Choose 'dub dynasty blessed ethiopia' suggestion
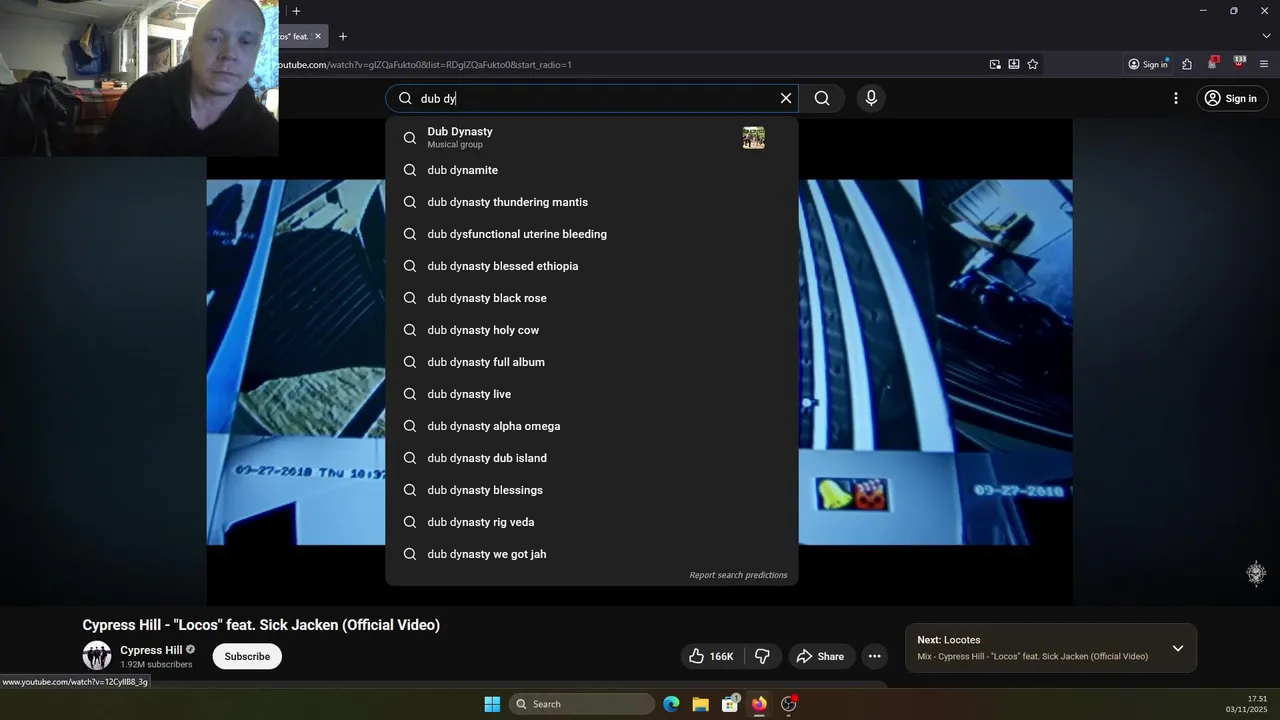The width and height of the screenshot is (1280, 720). point(592,266)
